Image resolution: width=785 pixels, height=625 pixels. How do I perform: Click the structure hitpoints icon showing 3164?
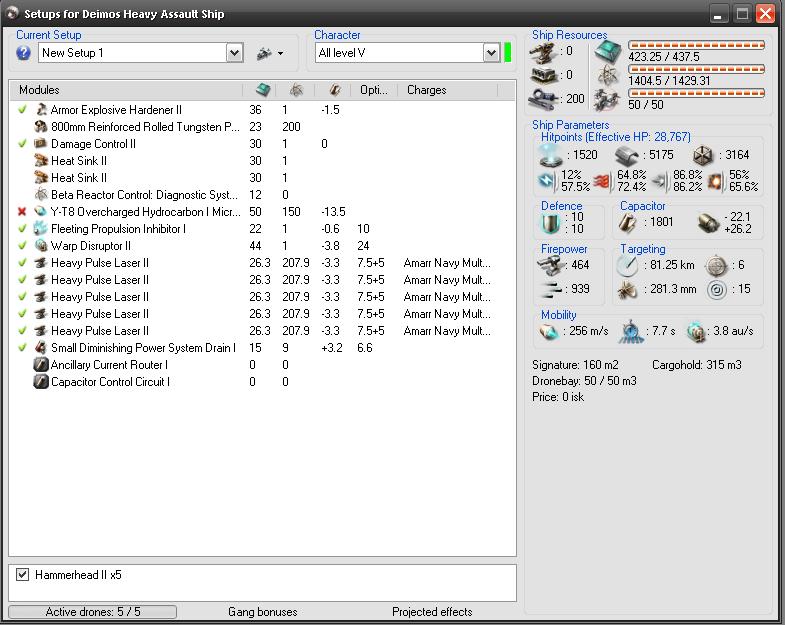(x=703, y=156)
